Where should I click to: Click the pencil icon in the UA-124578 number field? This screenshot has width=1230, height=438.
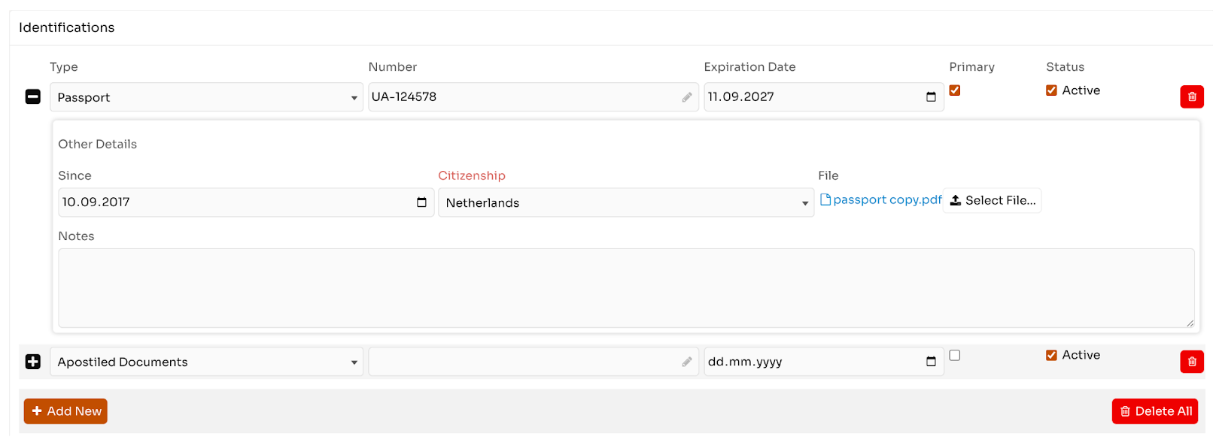click(x=687, y=97)
